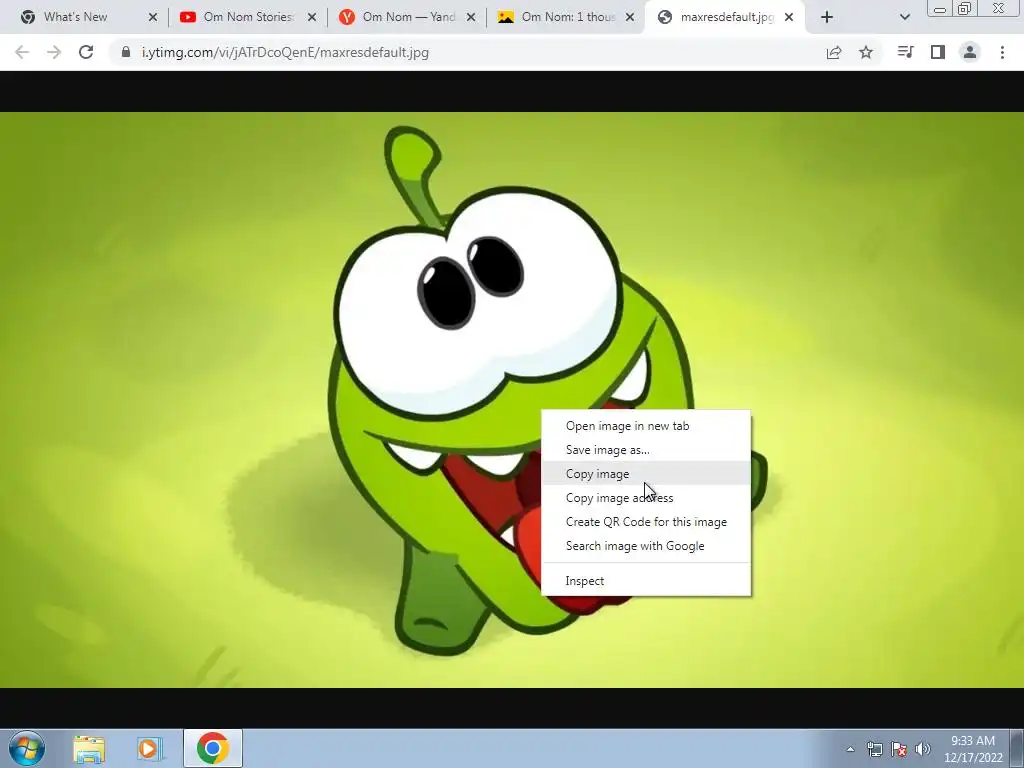Open the Chrome profile avatar
Viewport: 1024px width, 768px height.
pyautogui.click(x=970, y=52)
